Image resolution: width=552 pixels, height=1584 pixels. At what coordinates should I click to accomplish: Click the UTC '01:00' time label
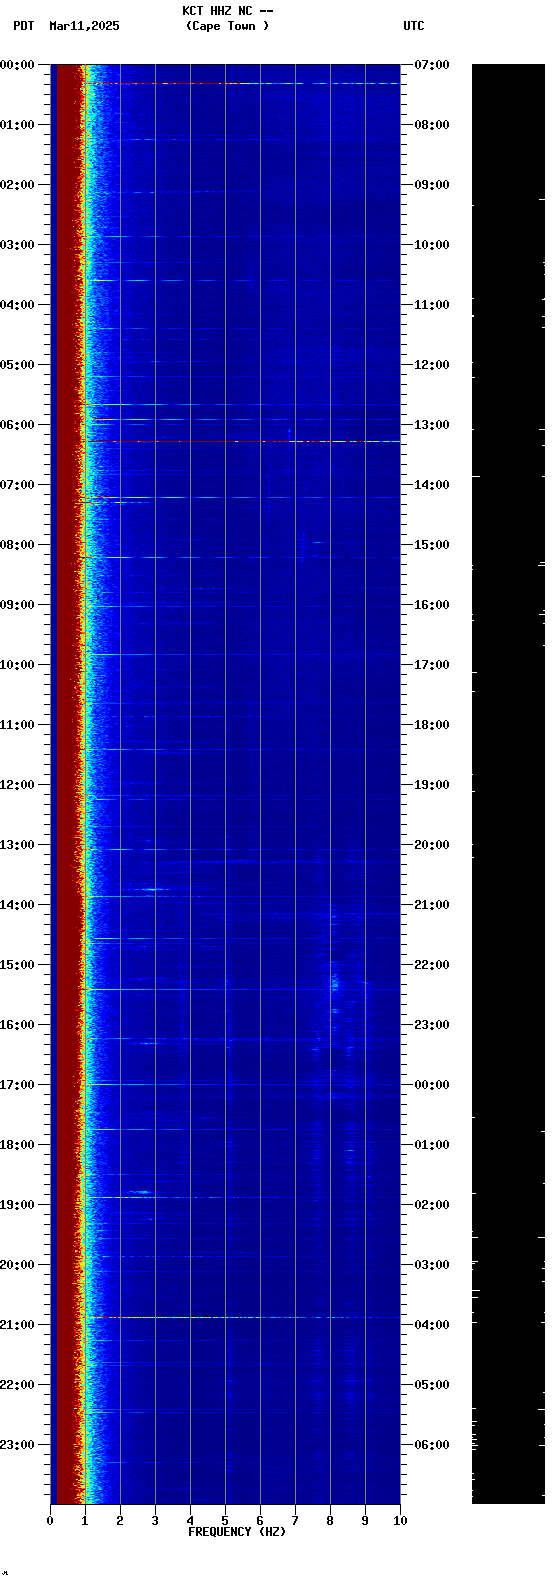(432, 1145)
